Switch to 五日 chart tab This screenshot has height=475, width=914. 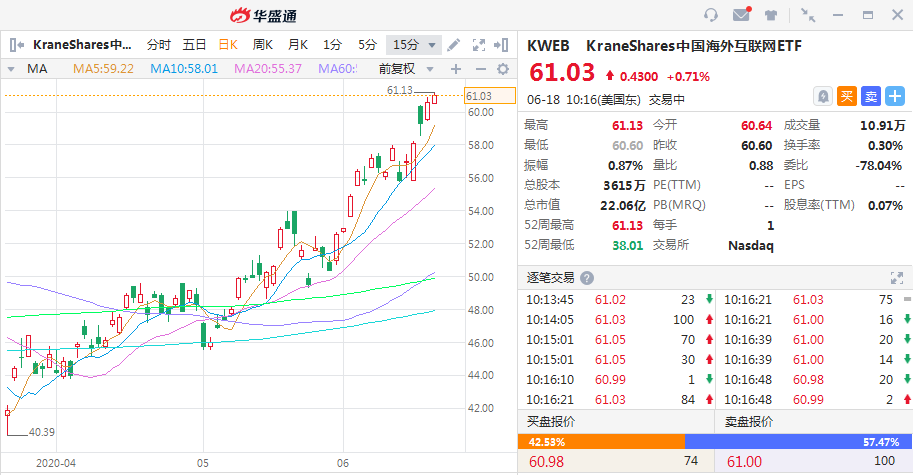[x=194, y=45]
